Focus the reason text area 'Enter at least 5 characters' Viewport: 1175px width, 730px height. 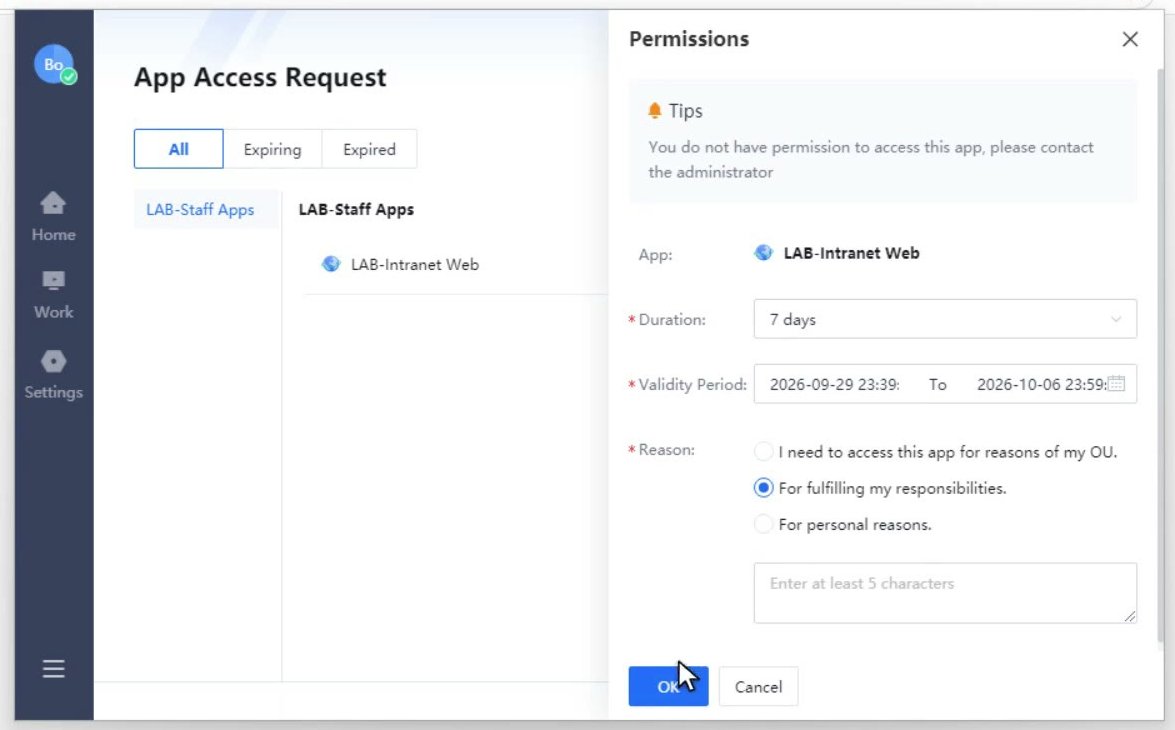click(945, 593)
